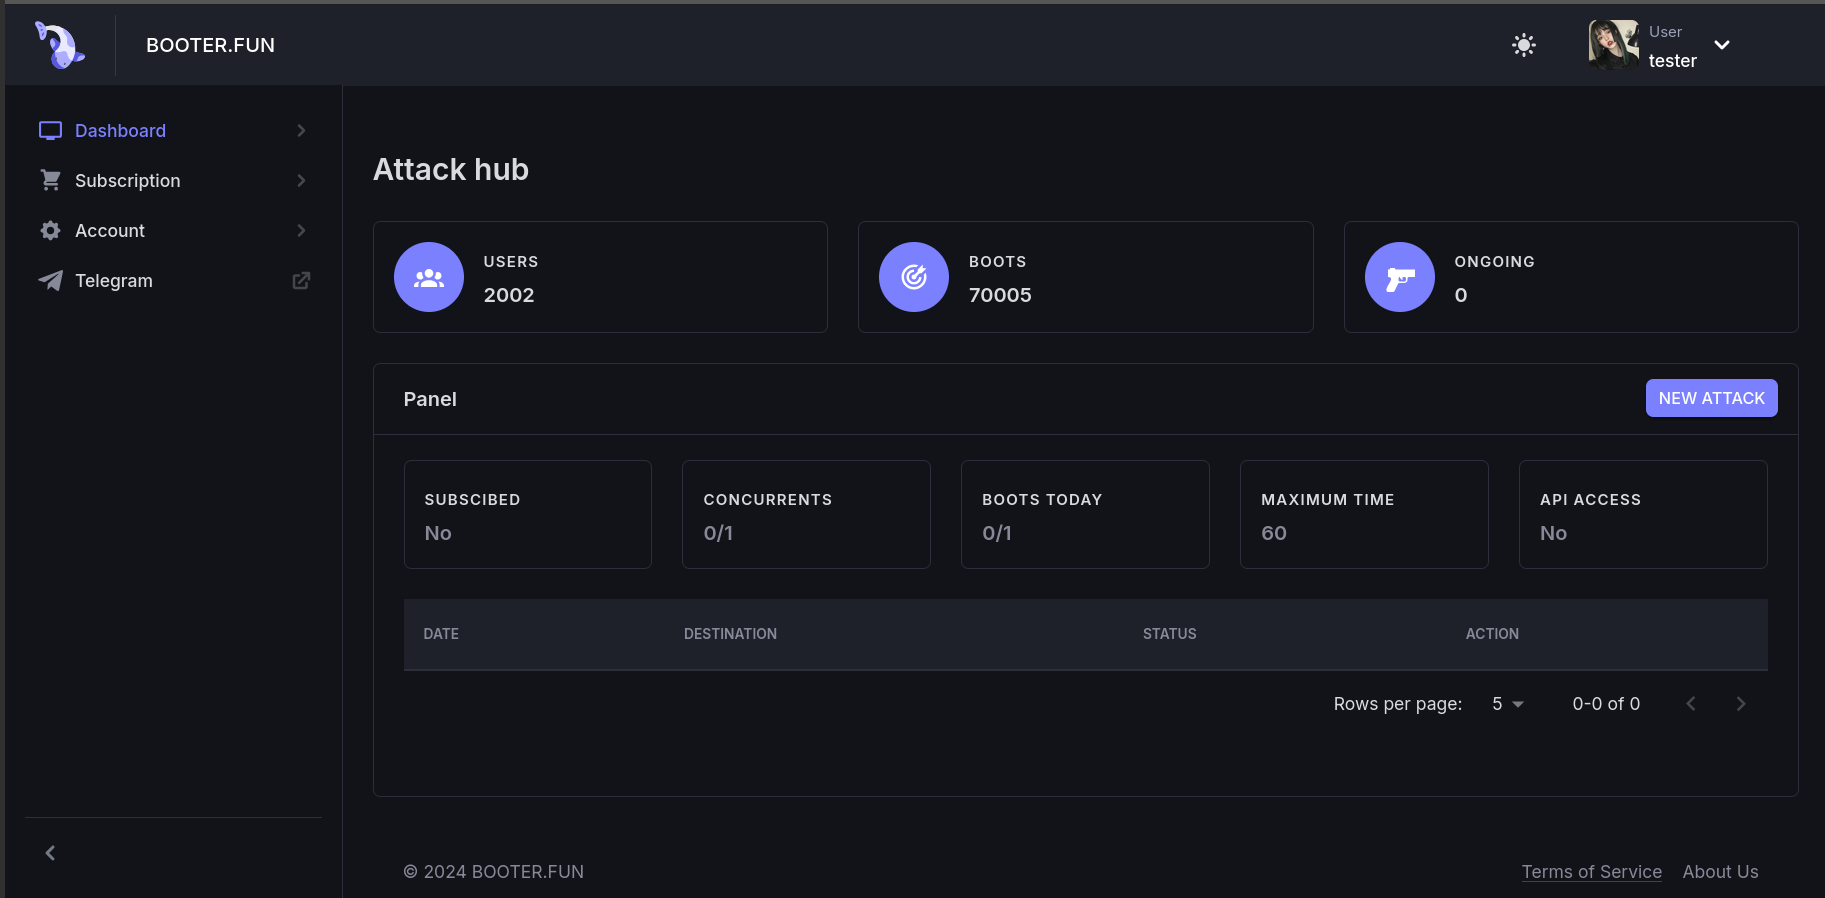Click the MAXIMUM TIME value 60

(1274, 533)
